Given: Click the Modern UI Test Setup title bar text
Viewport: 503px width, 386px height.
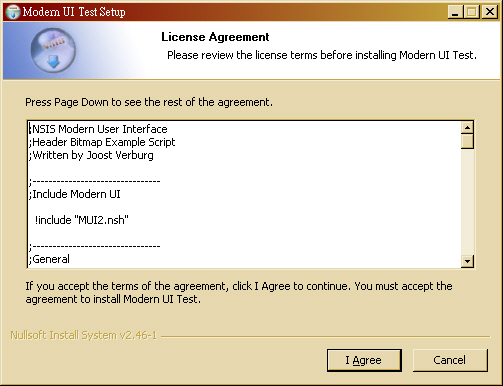Looking at the screenshot, I should (x=74, y=12).
